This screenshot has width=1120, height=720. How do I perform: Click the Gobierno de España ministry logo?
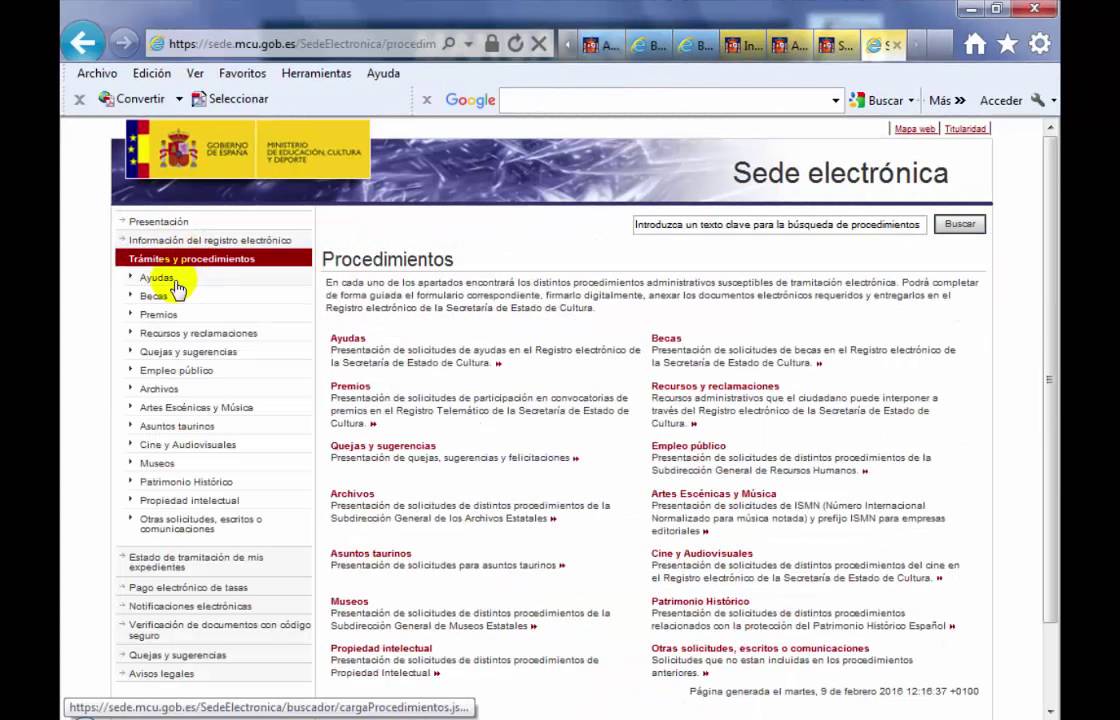point(248,149)
